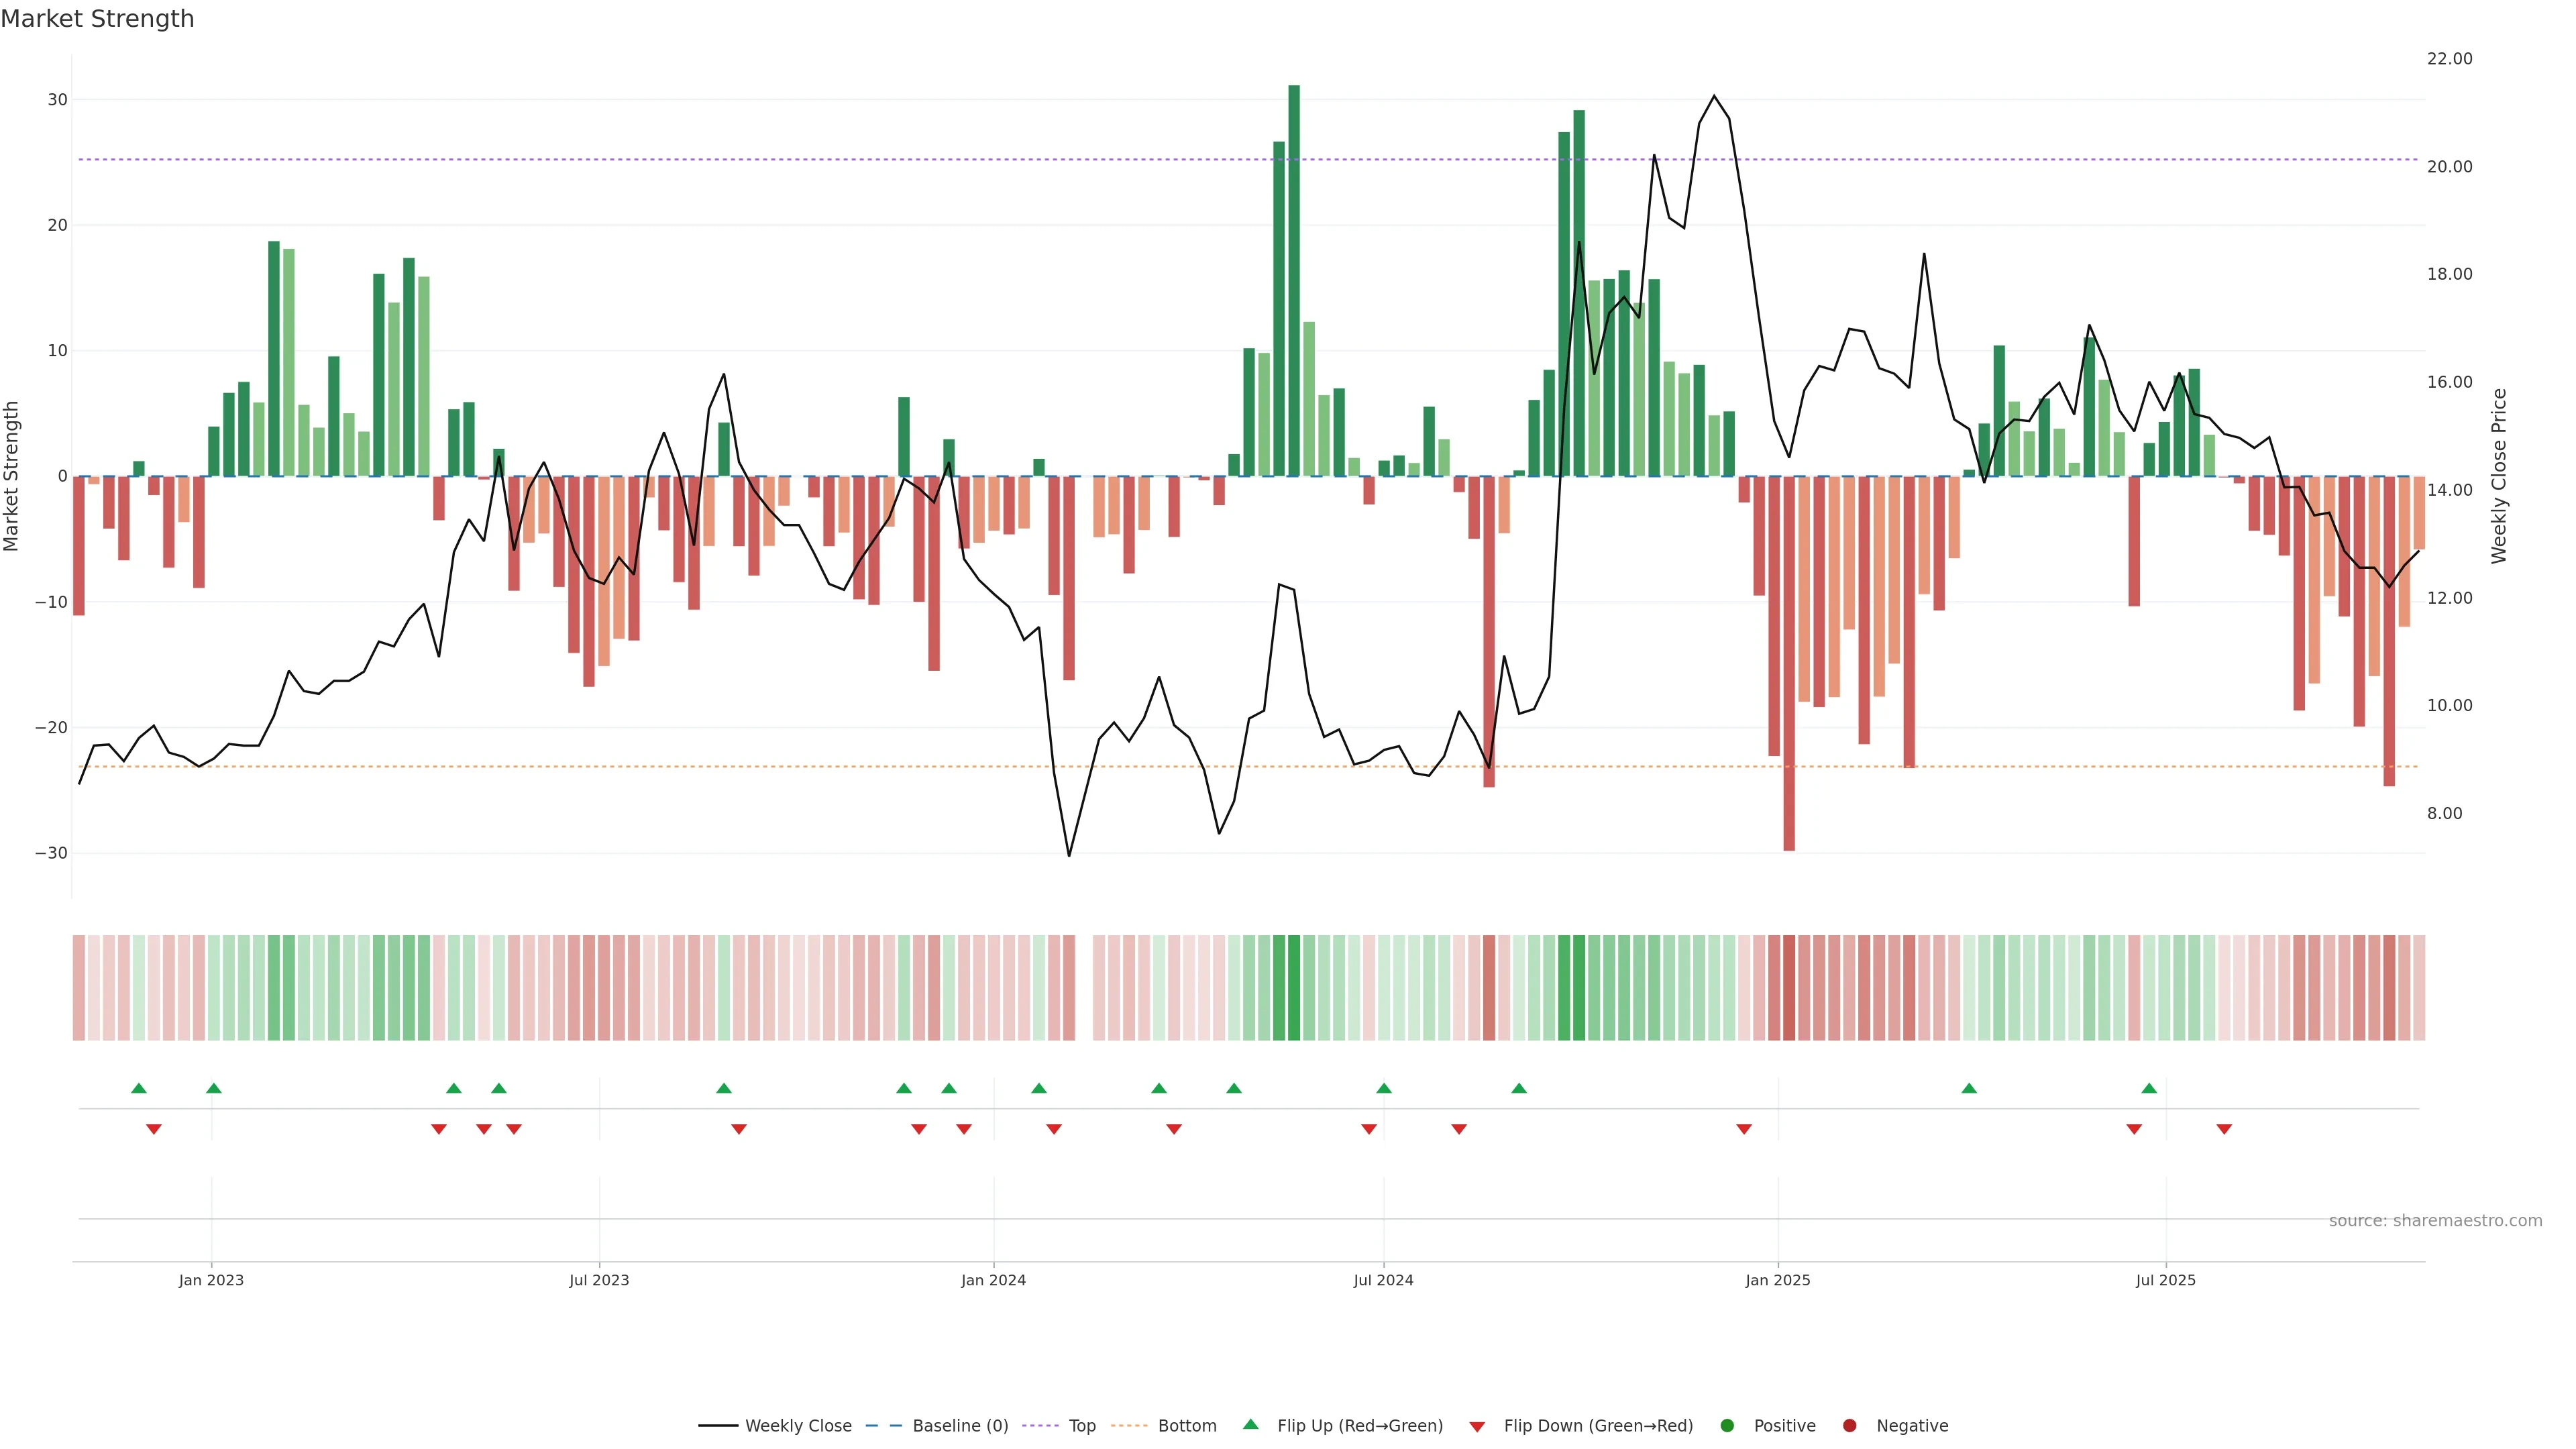Click Flip Down red triangle legend icon
Screen dimensions: 2576x1449
1477,1427
